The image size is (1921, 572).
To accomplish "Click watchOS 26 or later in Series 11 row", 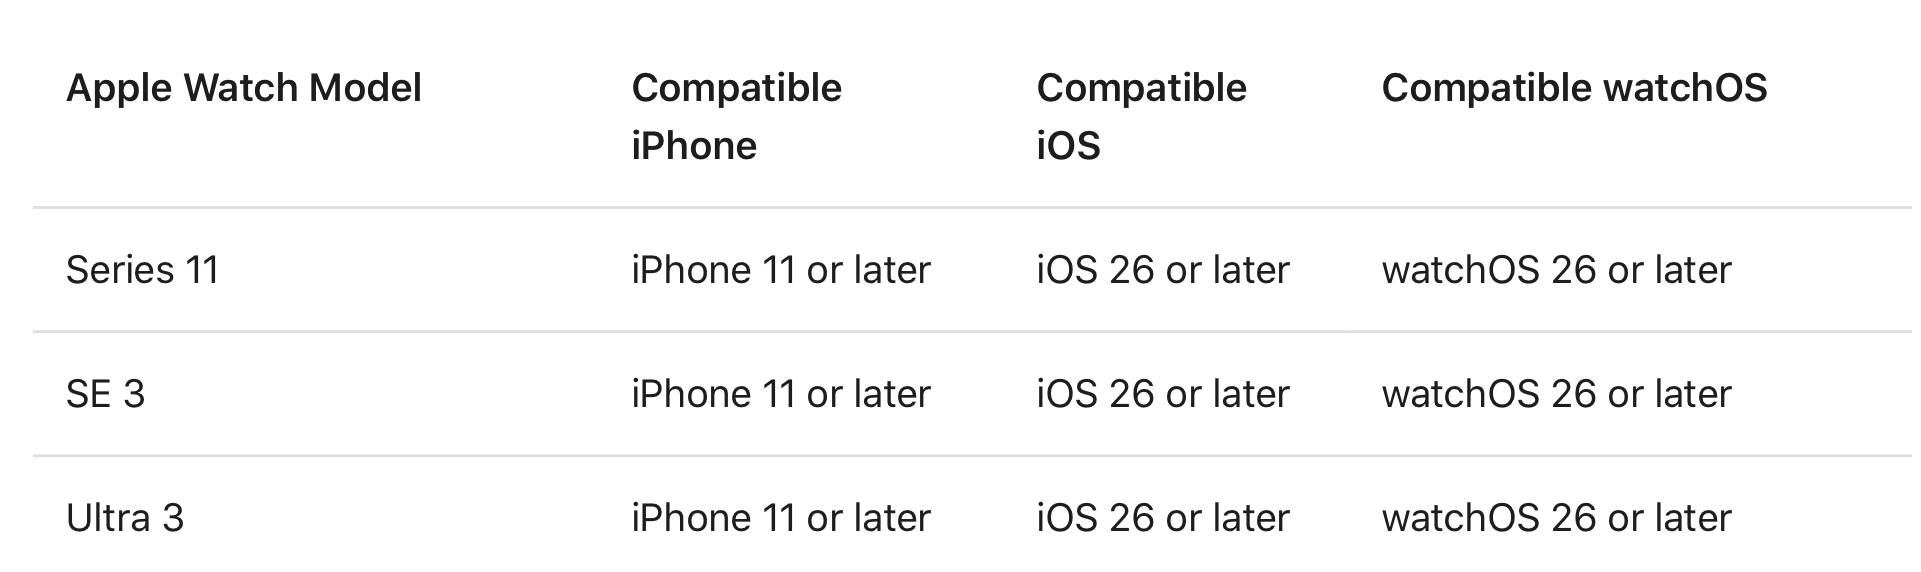I will coord(1556,270).
